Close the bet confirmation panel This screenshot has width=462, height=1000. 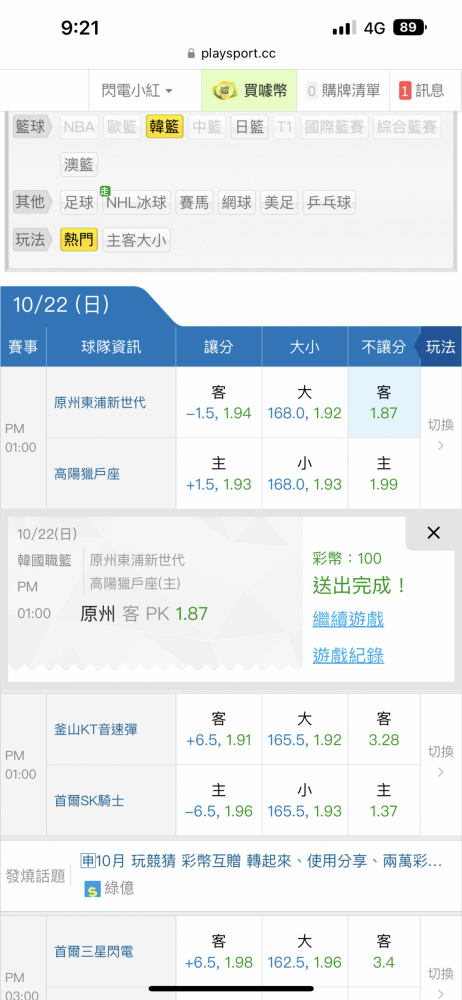pos(433,533)
